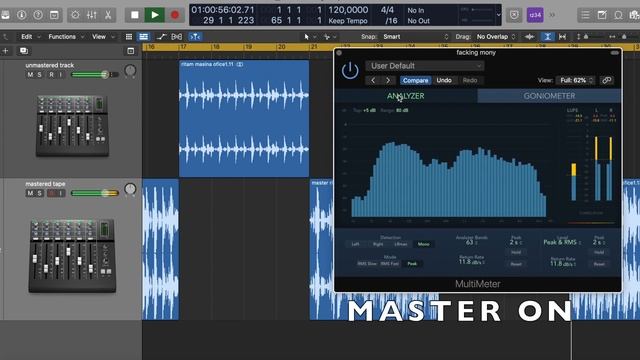640x360 pixels.
Task: Click the plugin link chain icon
Action: pos(607,80)
